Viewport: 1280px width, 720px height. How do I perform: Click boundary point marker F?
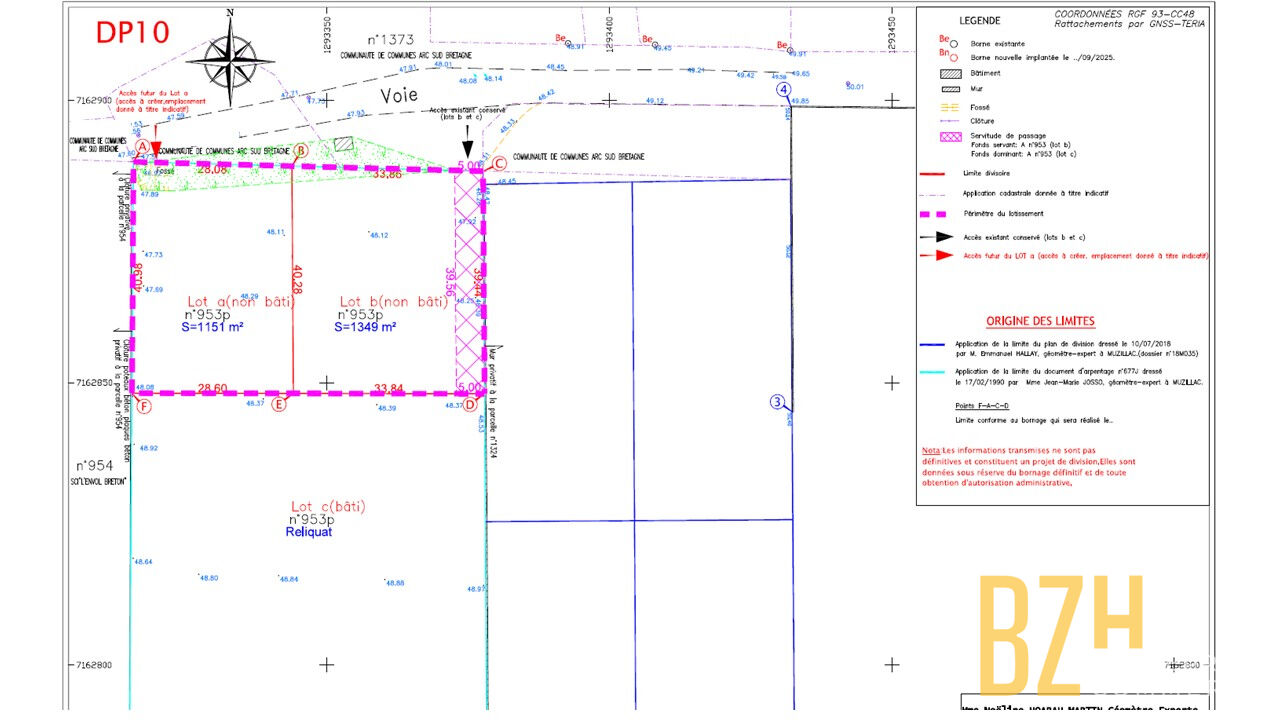[145, 406]
